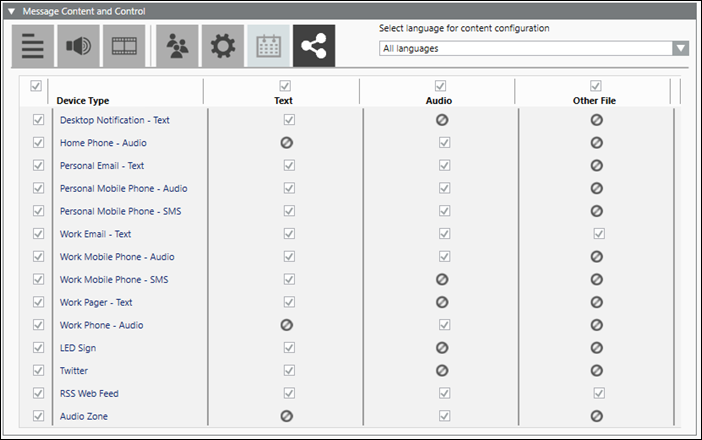Click the Audio Zone device link

[x=84, y=416]
